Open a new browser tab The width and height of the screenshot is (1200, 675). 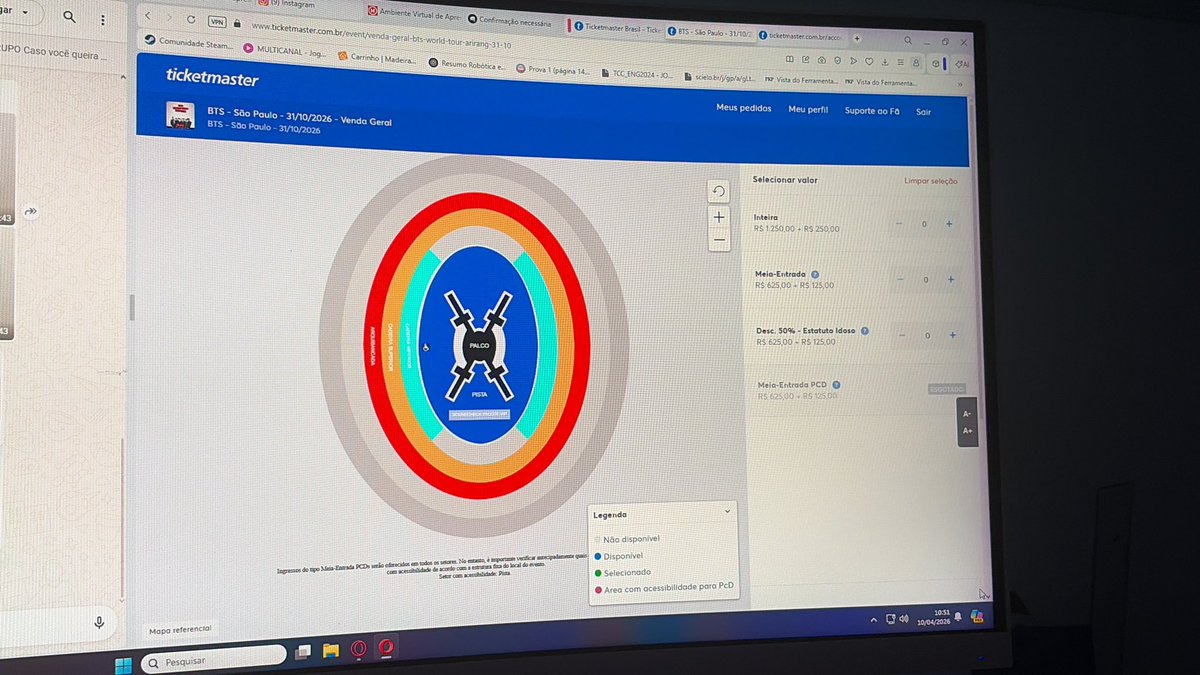point(856,37)
